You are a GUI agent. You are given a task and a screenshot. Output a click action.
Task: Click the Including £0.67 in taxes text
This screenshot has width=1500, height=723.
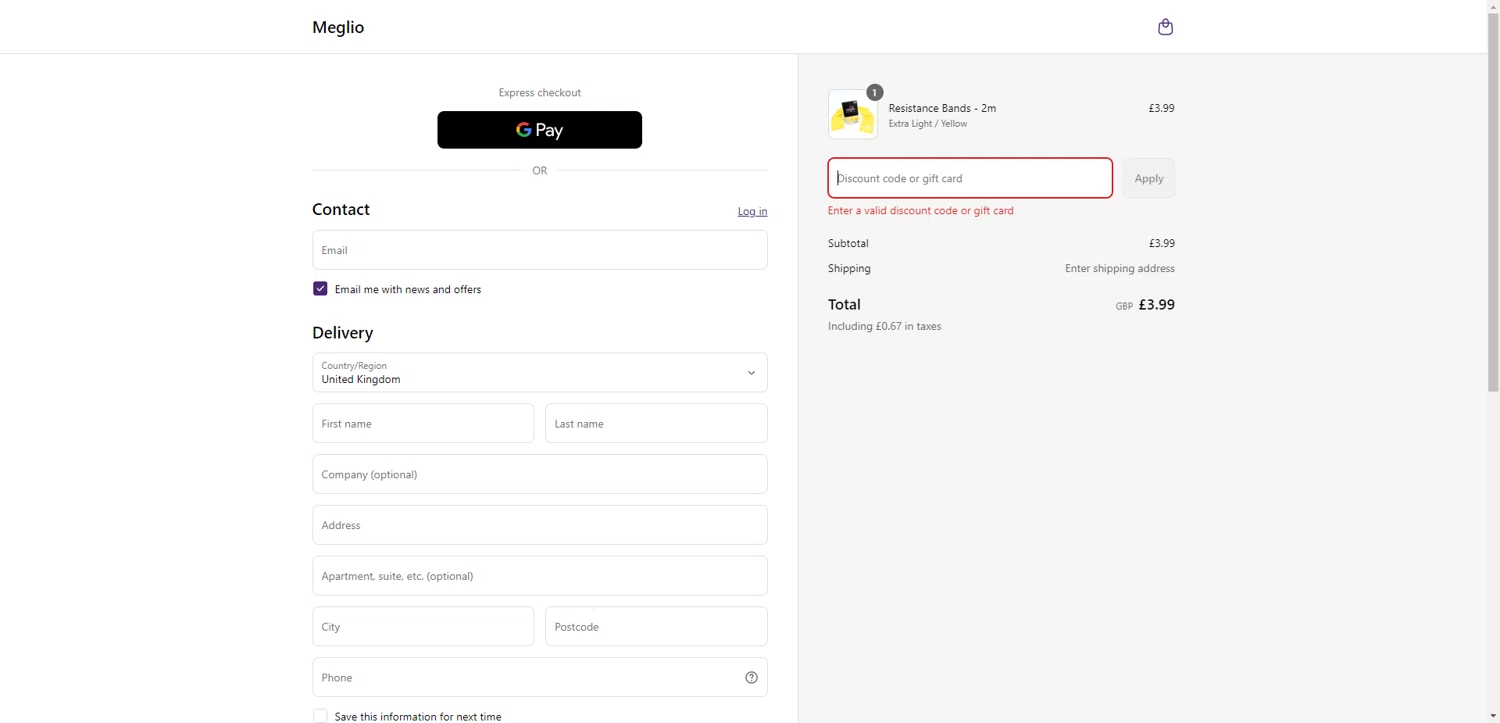885,326
